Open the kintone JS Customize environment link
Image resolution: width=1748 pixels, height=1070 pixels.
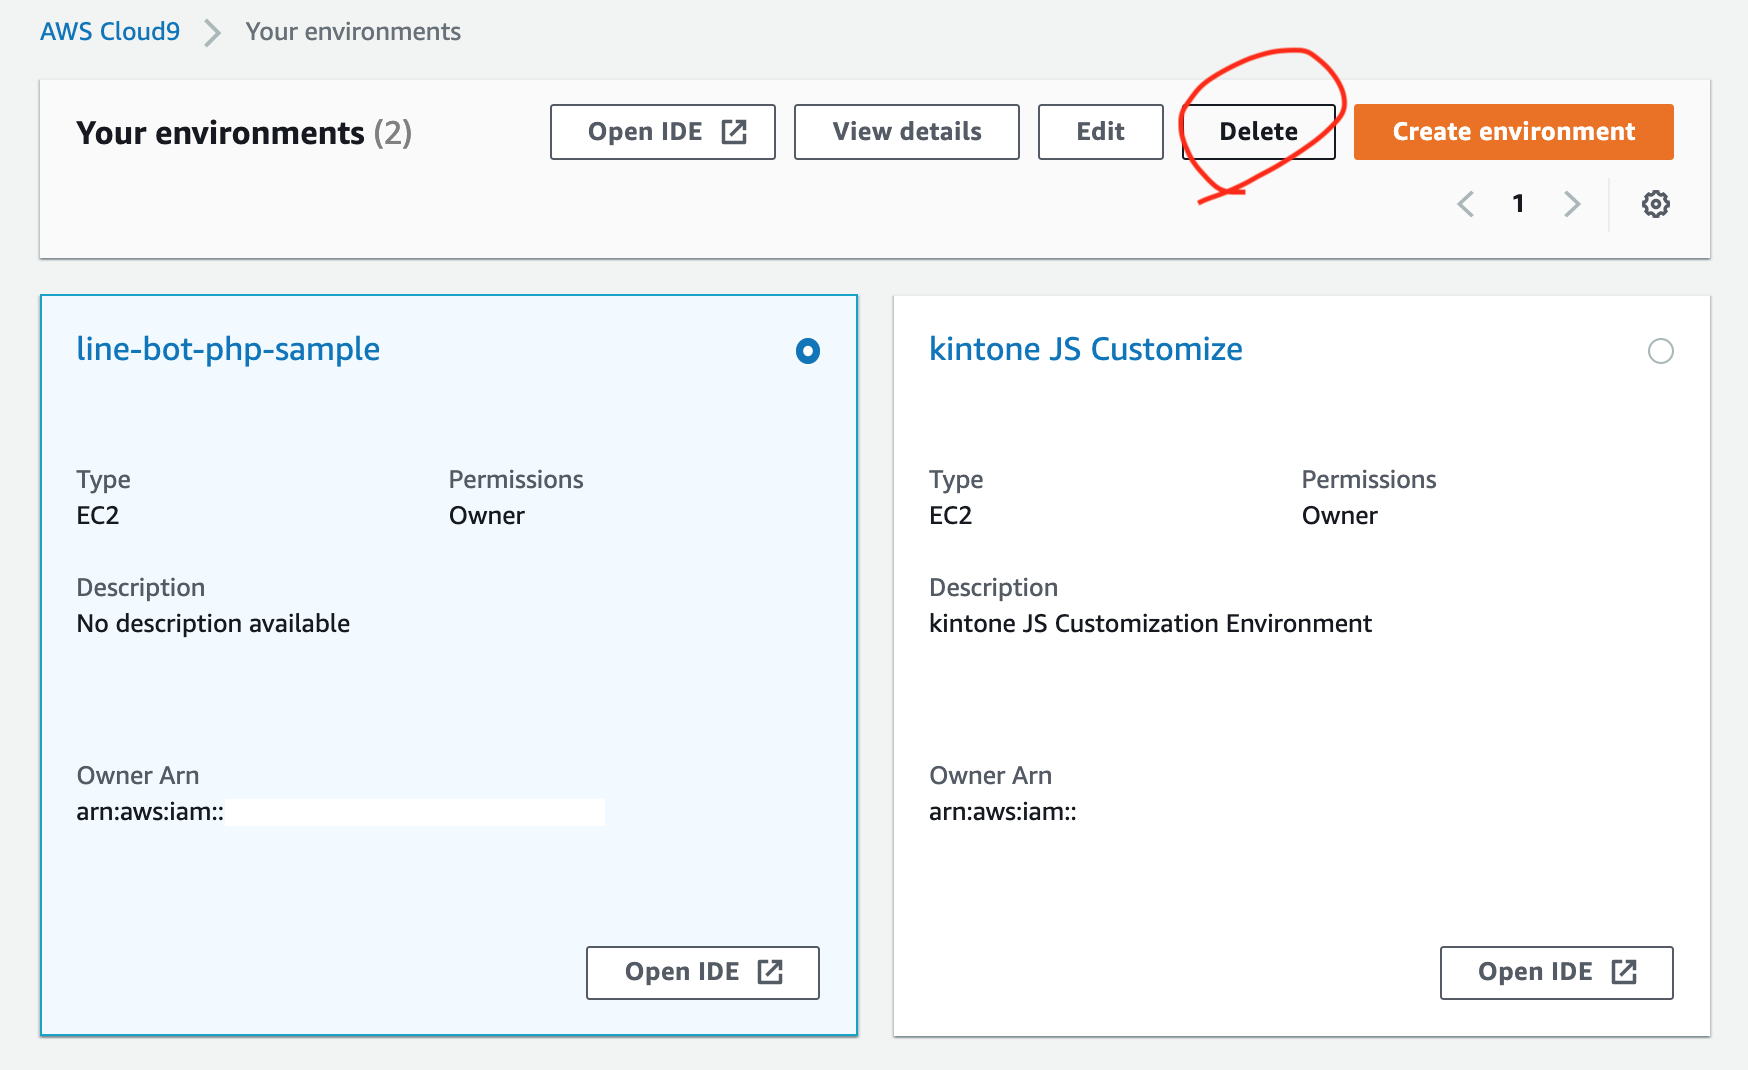coord(1086,349)
